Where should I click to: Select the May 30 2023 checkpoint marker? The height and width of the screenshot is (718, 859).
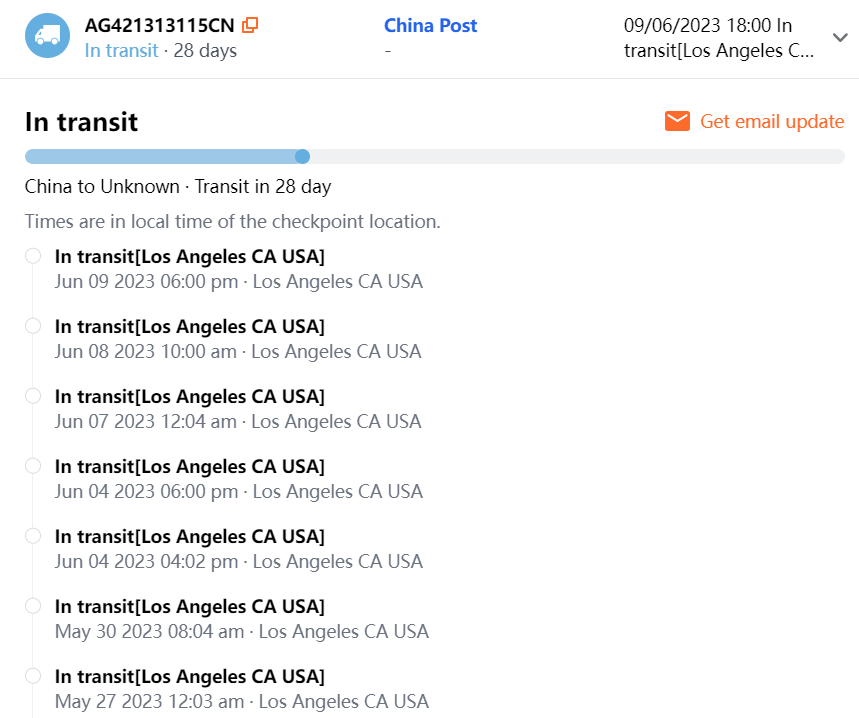click(33, 606)
